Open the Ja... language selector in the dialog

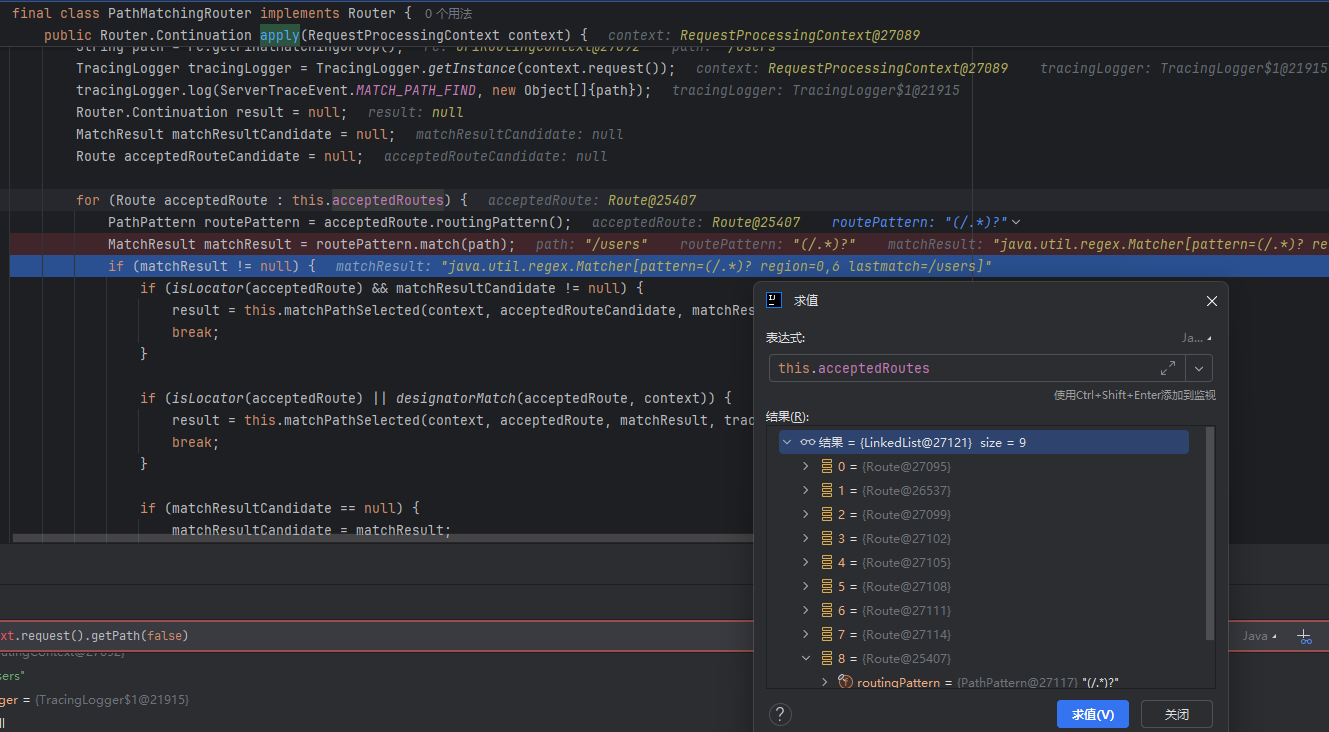coord(1196,338)
